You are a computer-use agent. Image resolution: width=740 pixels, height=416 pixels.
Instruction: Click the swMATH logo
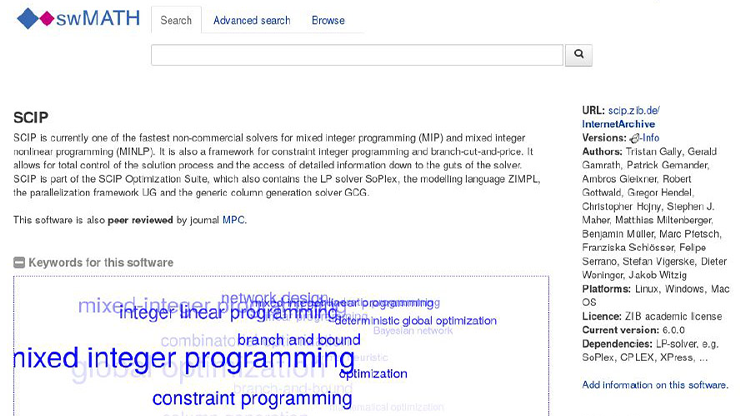click(x=78, y=19)
